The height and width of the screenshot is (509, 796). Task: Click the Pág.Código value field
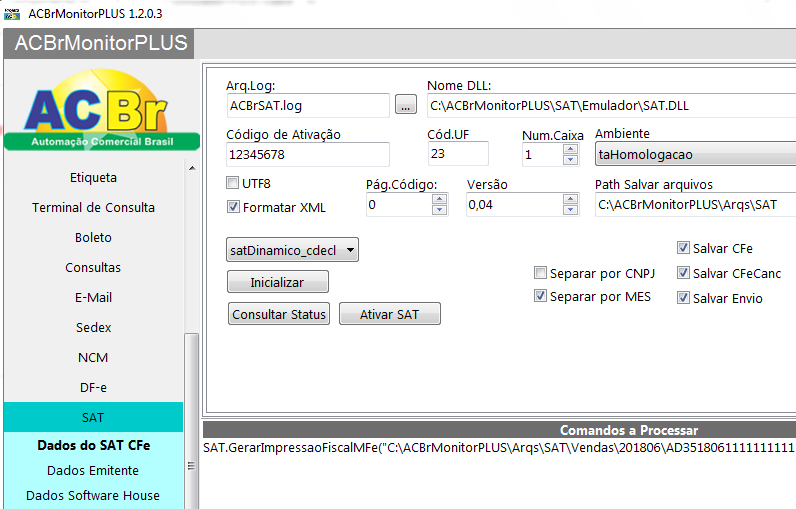click(x=399, y=204)
